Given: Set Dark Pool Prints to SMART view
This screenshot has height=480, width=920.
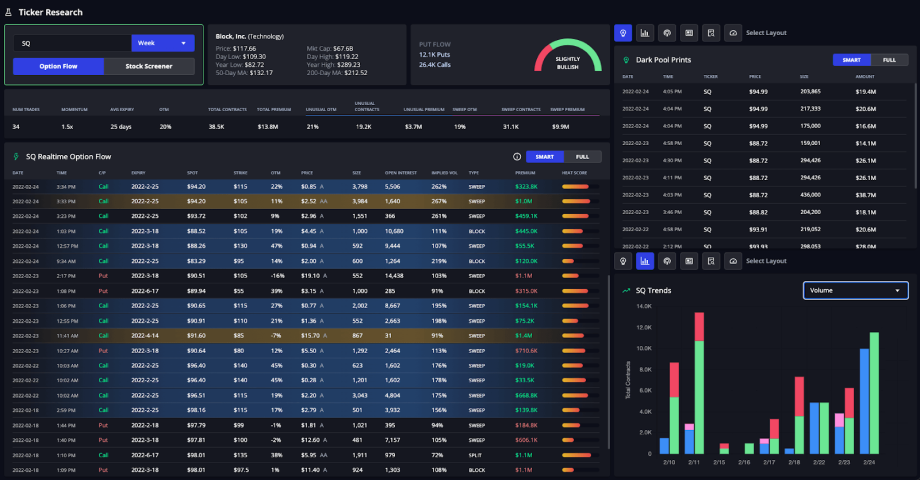Looking at the screenshot, I should [x=851, y=60].
